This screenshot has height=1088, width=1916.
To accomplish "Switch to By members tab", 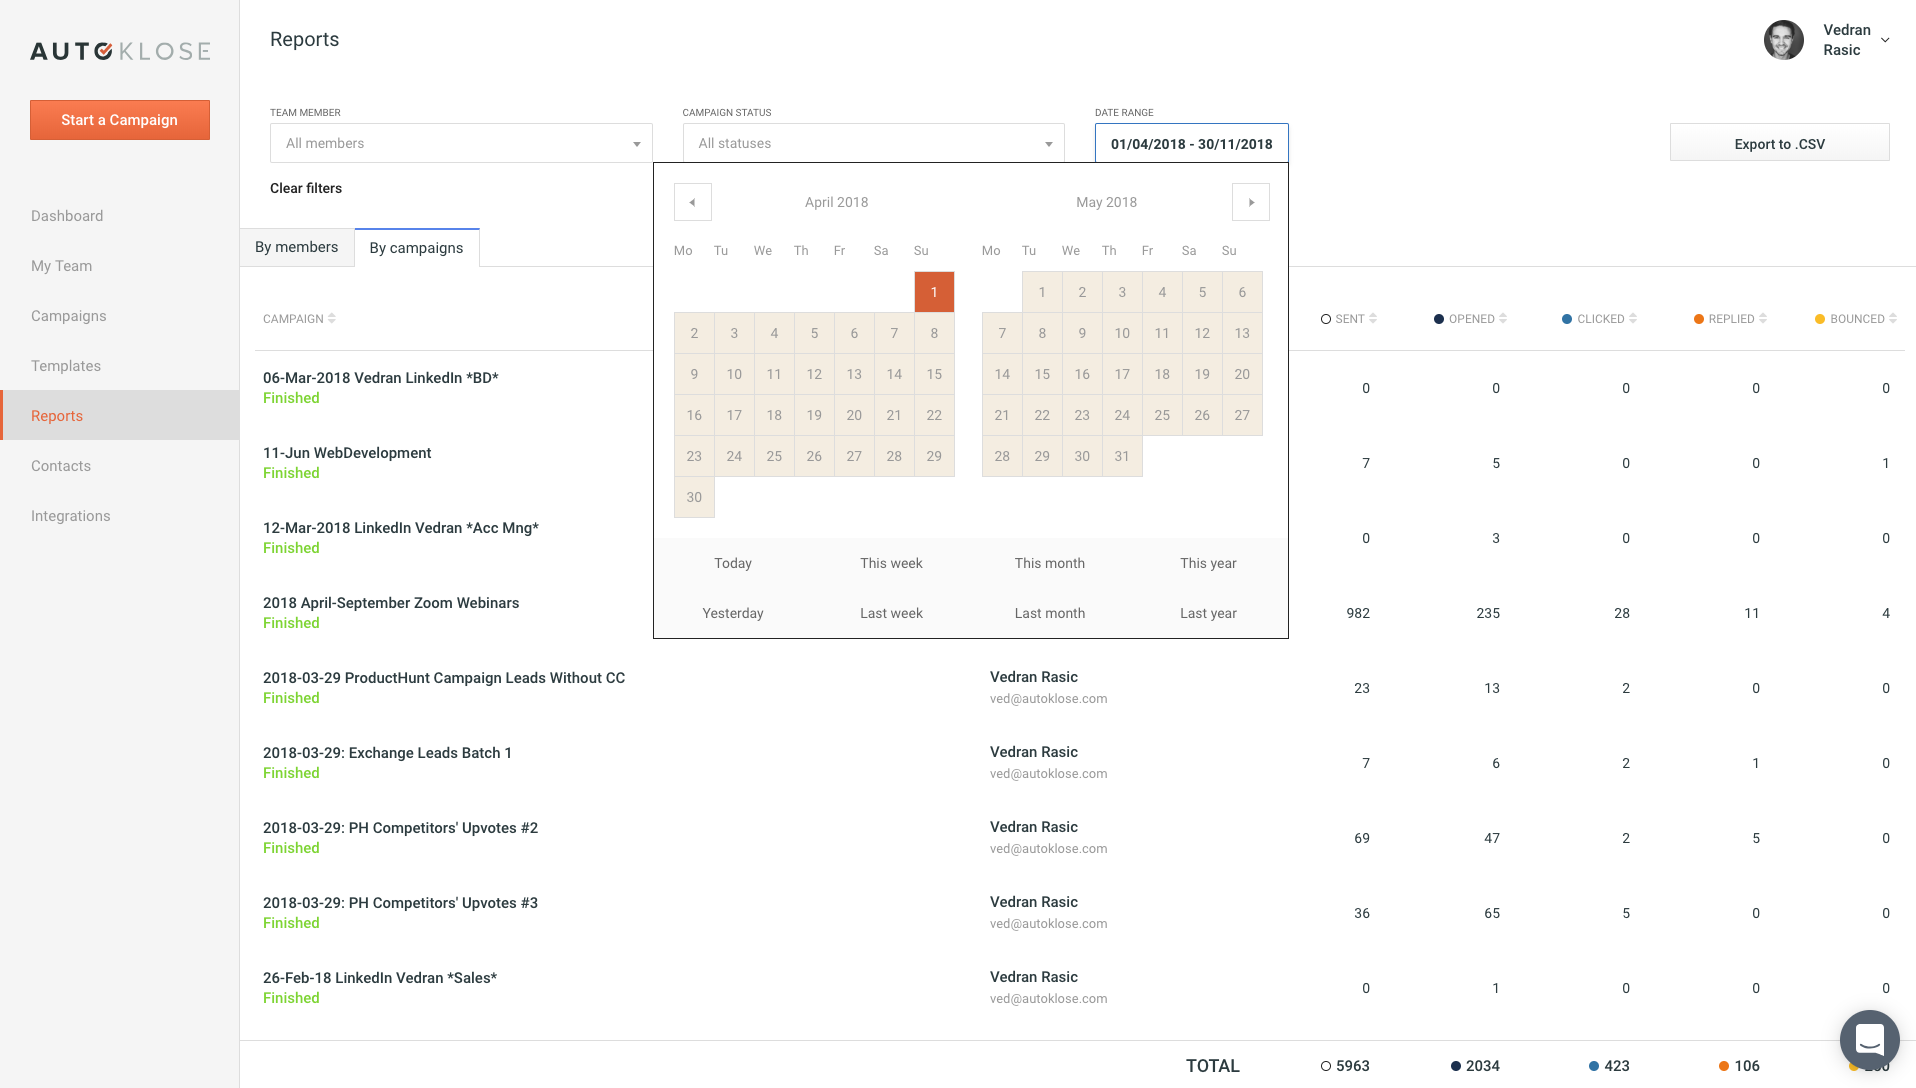I will click(296, 247).
